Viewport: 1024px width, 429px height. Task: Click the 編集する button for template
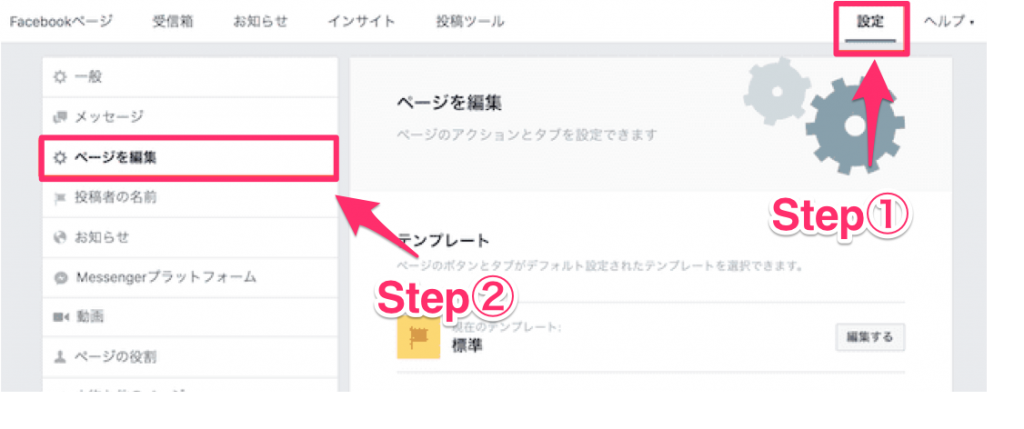pyautogui.click(x=870, y=338)
